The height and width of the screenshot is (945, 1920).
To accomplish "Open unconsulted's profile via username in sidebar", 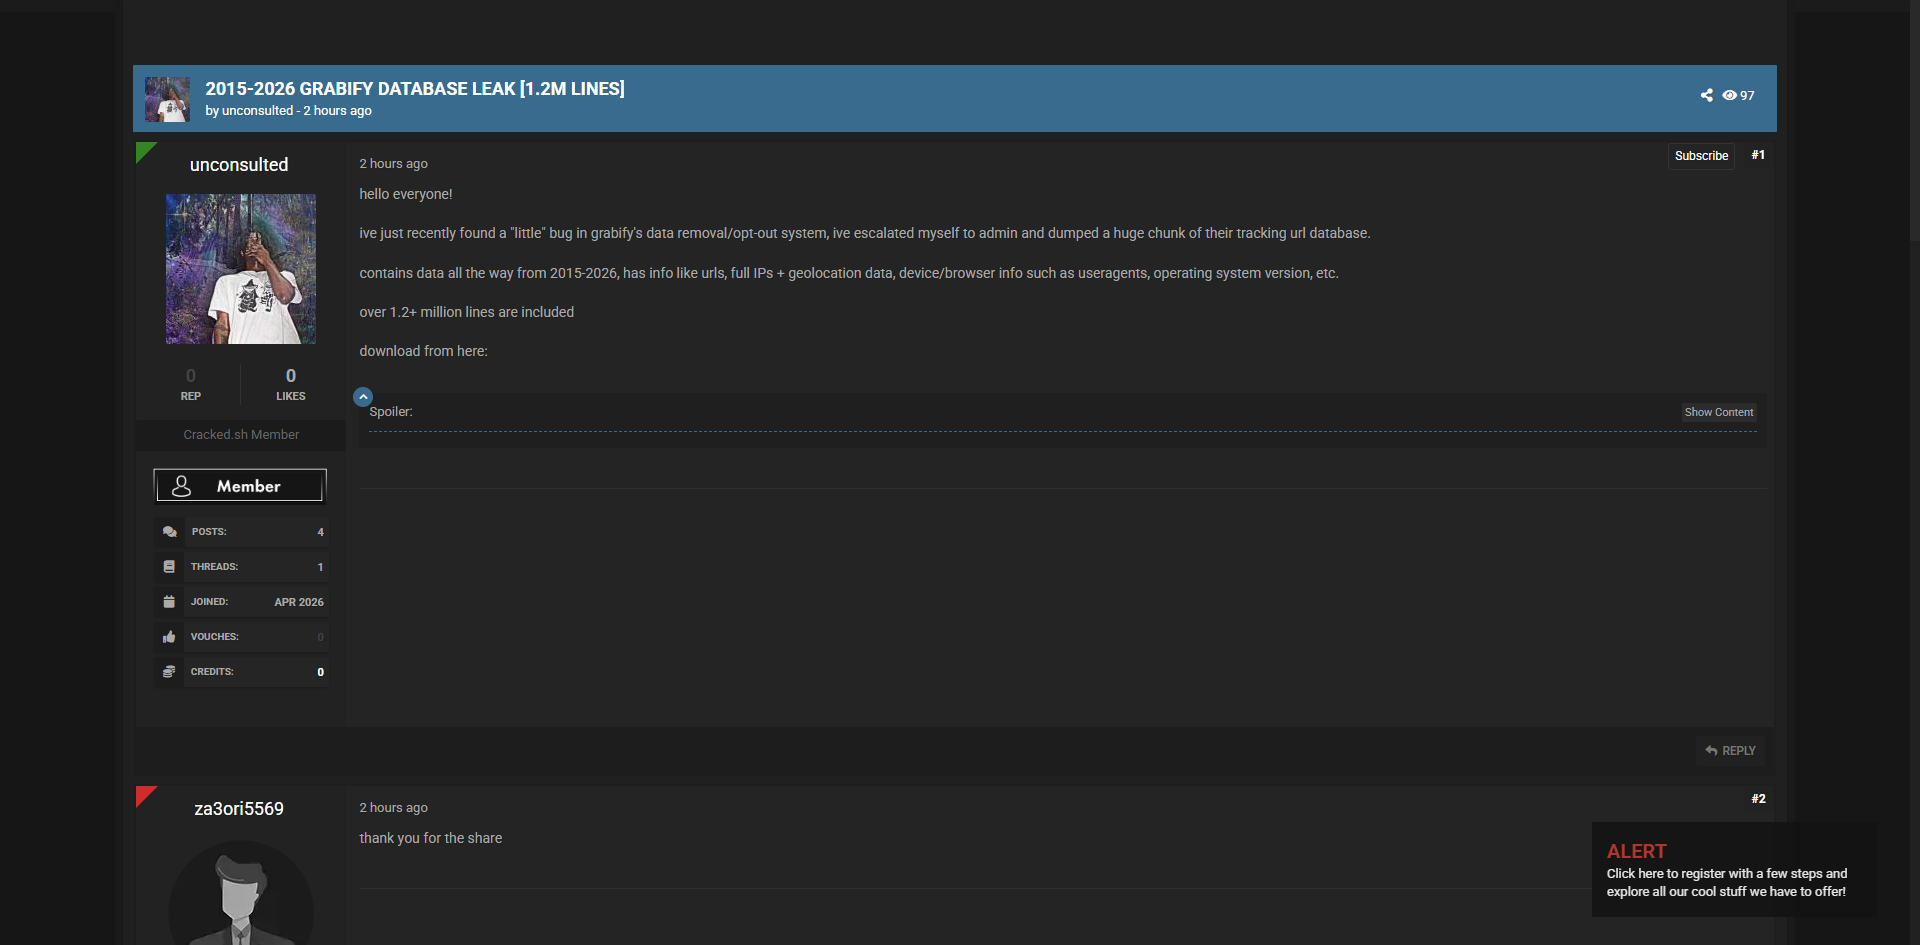I will click(239, 165).
